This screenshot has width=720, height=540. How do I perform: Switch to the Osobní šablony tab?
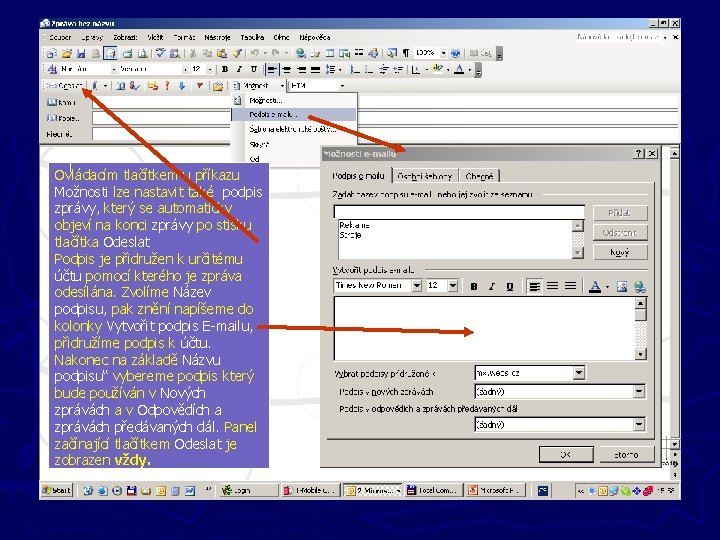click(425, 176)
